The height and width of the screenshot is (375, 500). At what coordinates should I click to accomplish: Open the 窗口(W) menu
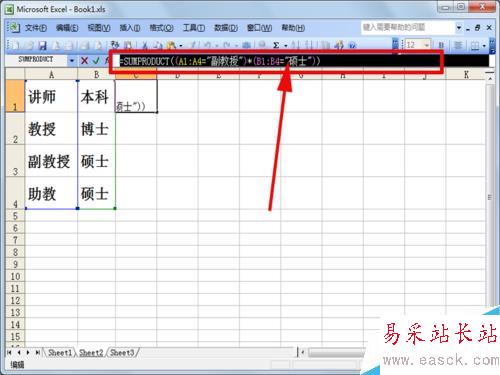[x=259, y=28]
